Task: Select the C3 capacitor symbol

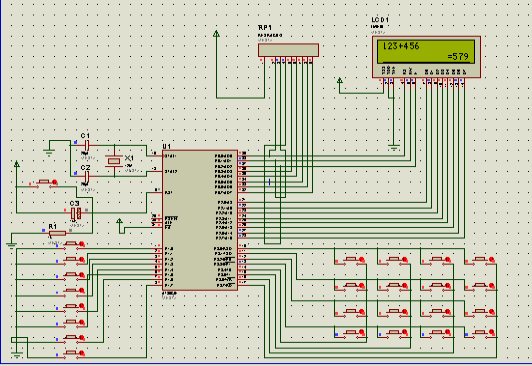Action: (x=76, y=213)
